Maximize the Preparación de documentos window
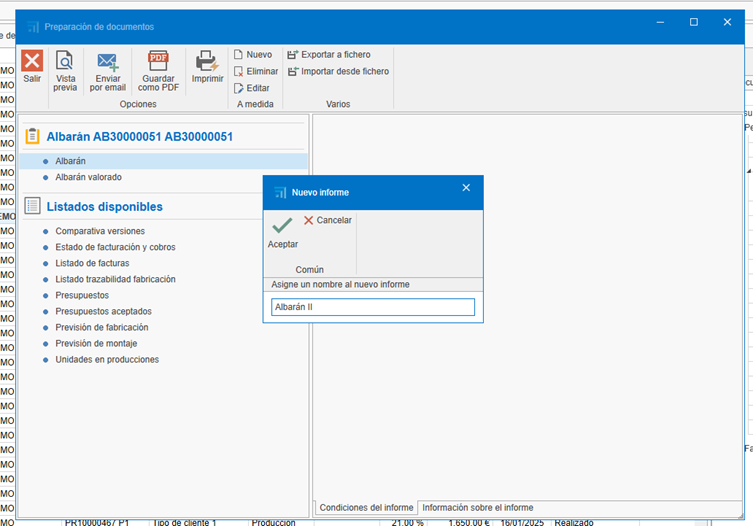This screenshot has width=753, height=526. click(693, 22)
